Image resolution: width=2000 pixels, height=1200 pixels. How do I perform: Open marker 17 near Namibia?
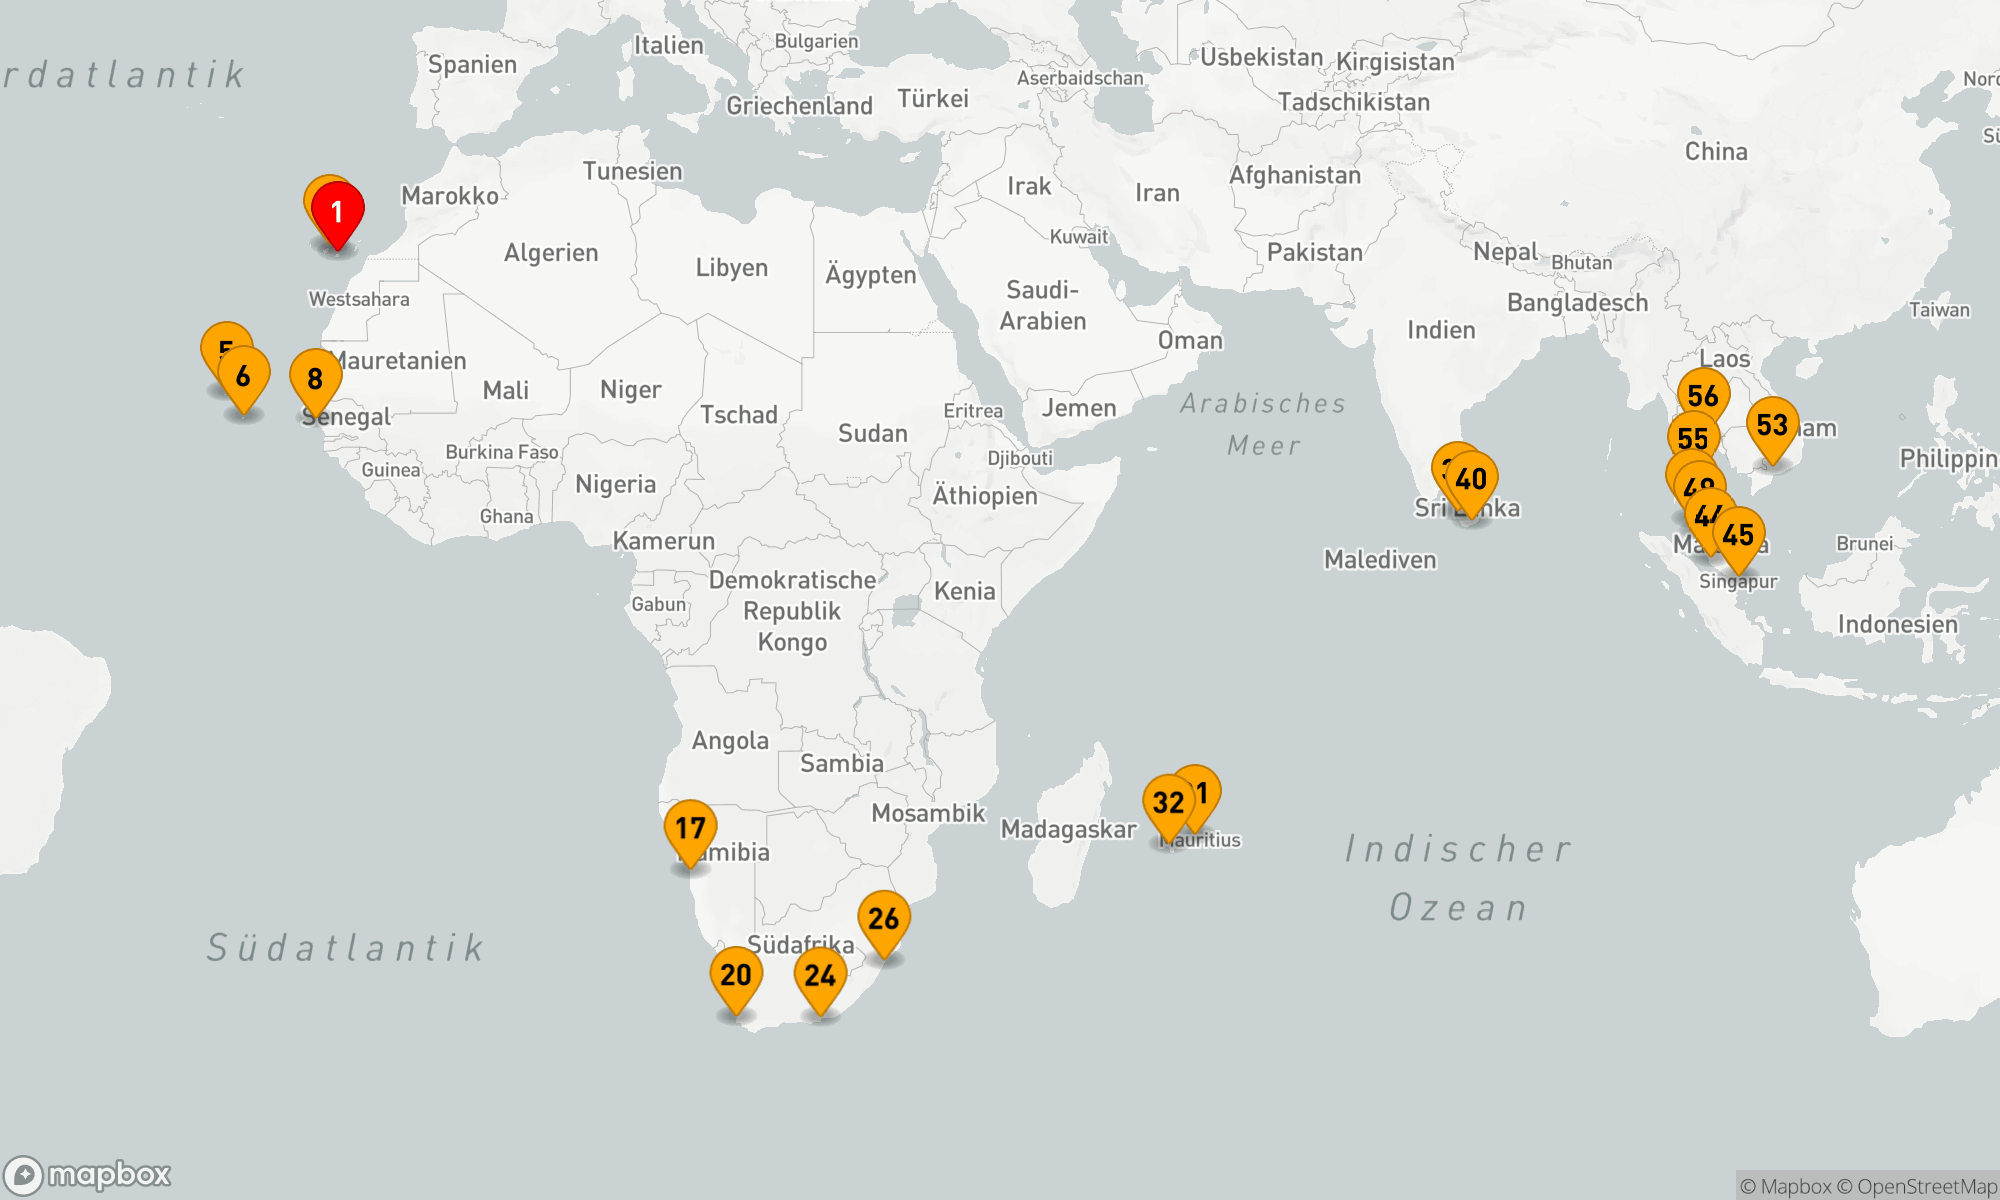[690, 828]
